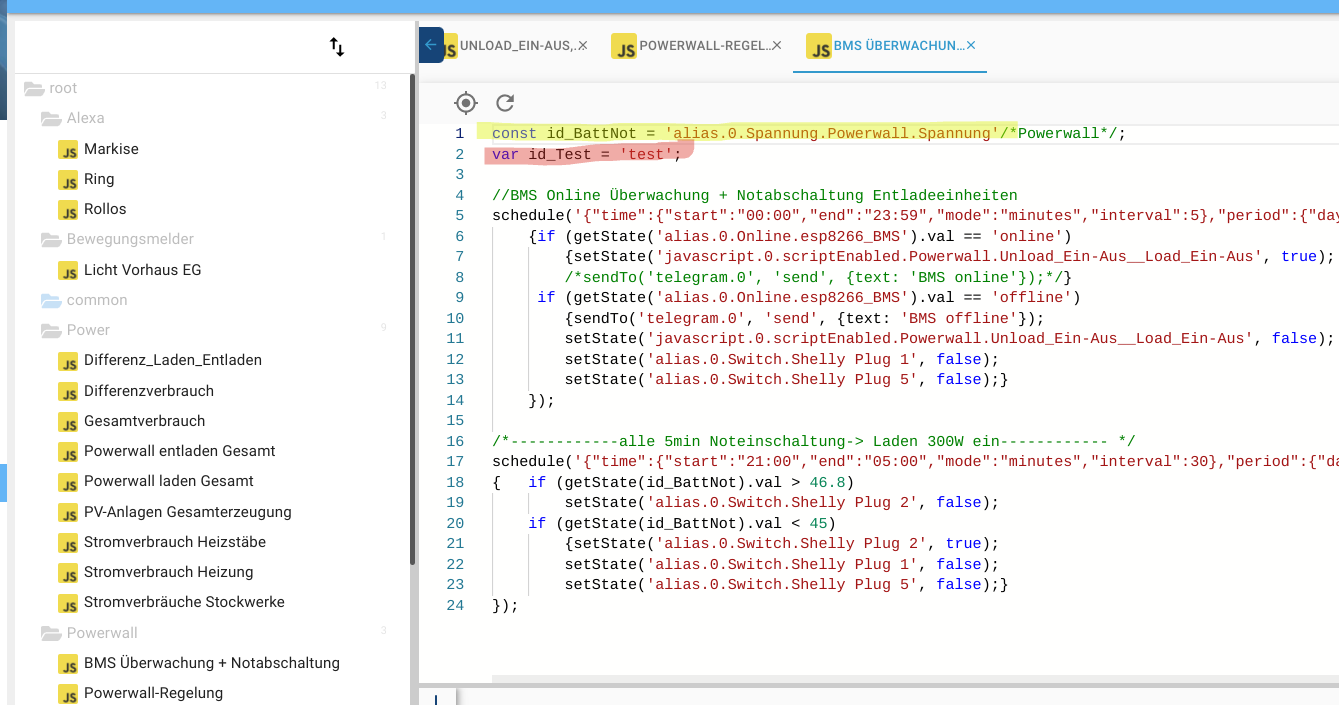Click the blue back arrow sidebar toggle
The height and width of the screenshot is (705, 1339).
431,45
